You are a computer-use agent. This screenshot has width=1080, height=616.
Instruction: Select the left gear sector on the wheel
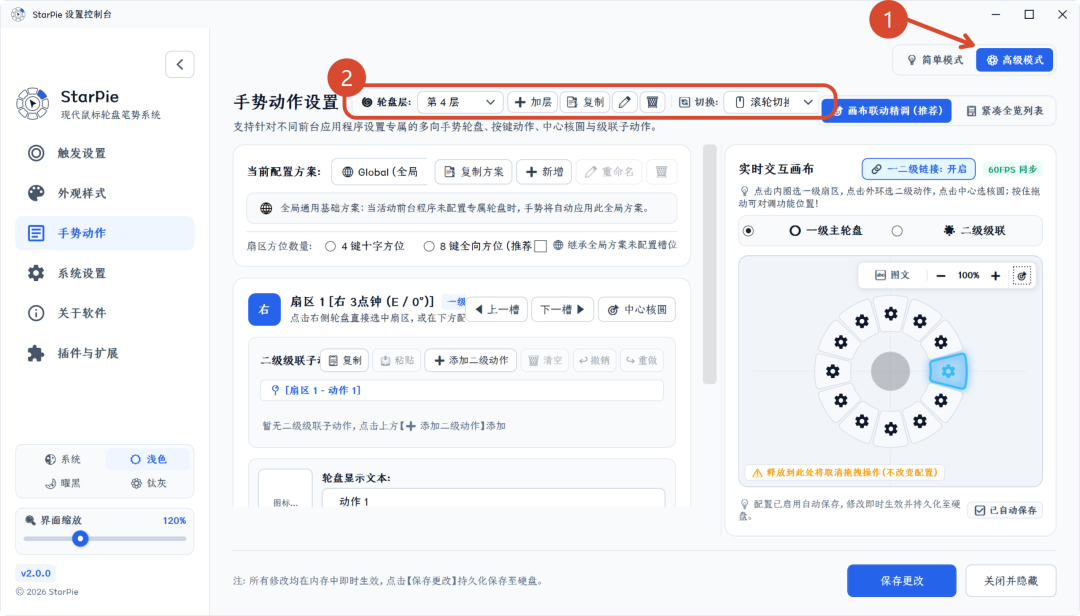coord(833,371)
